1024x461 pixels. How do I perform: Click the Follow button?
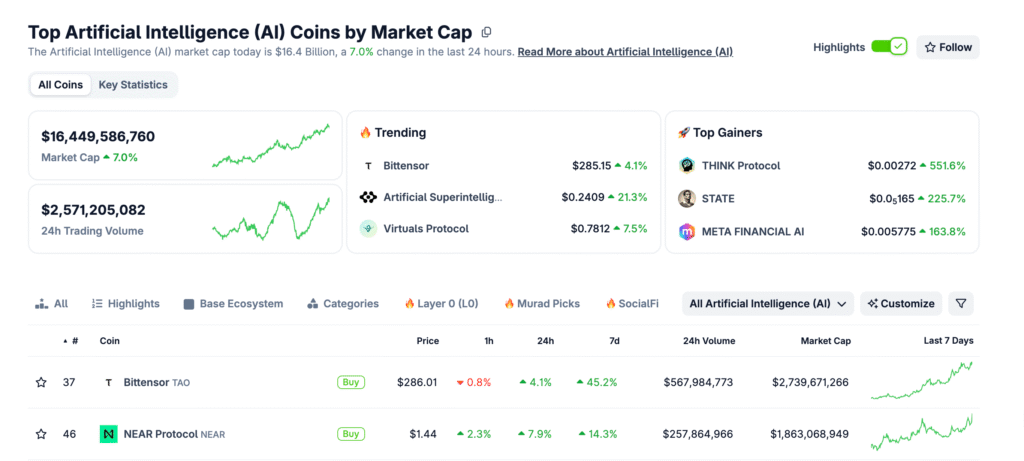click(947, 47)
